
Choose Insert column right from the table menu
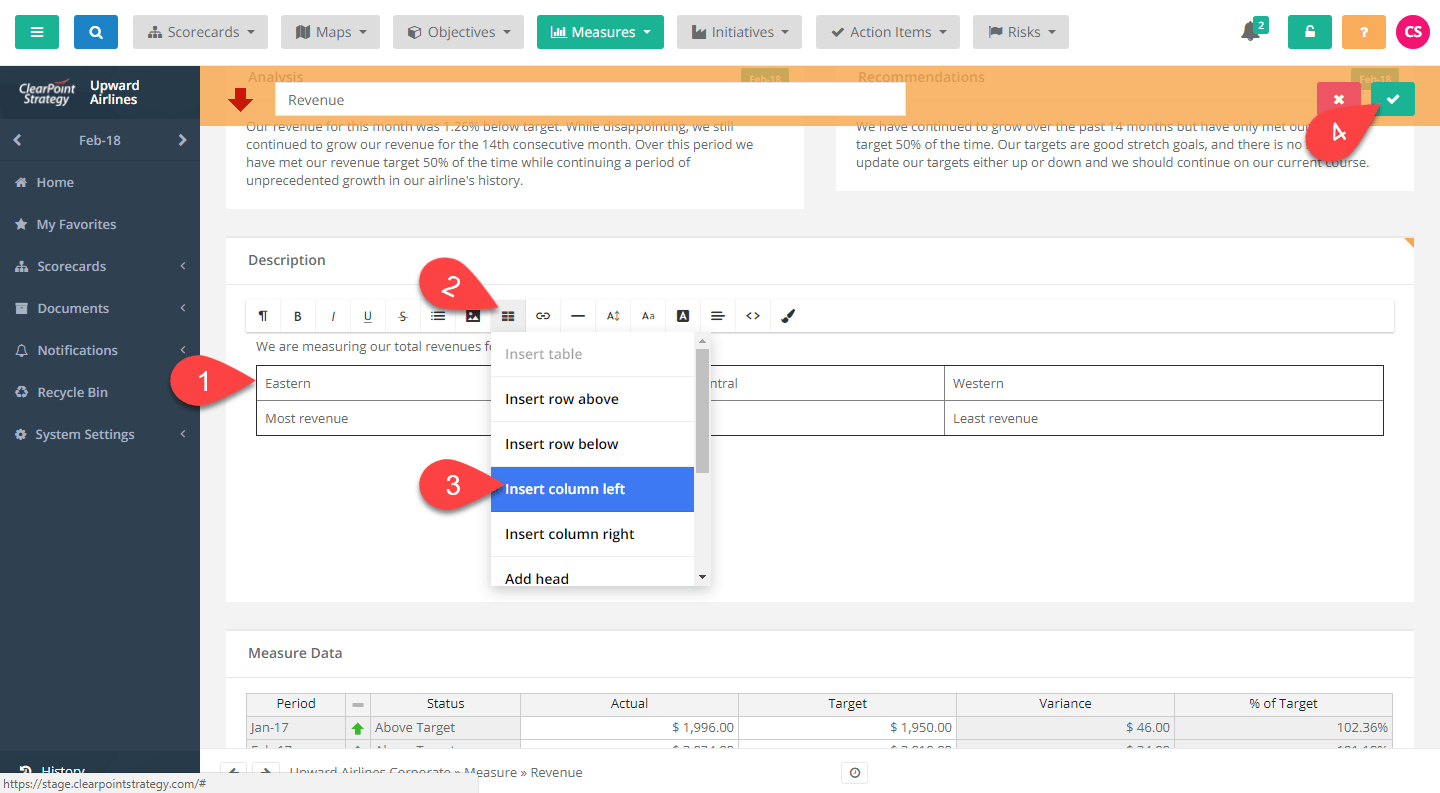[570, 533]
